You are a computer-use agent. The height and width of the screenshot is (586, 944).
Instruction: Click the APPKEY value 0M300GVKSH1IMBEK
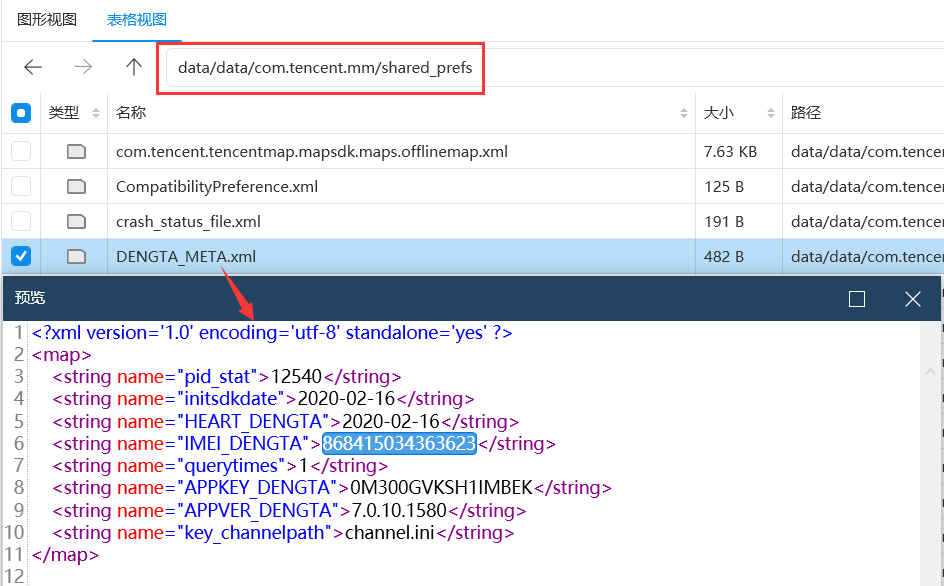441,487
